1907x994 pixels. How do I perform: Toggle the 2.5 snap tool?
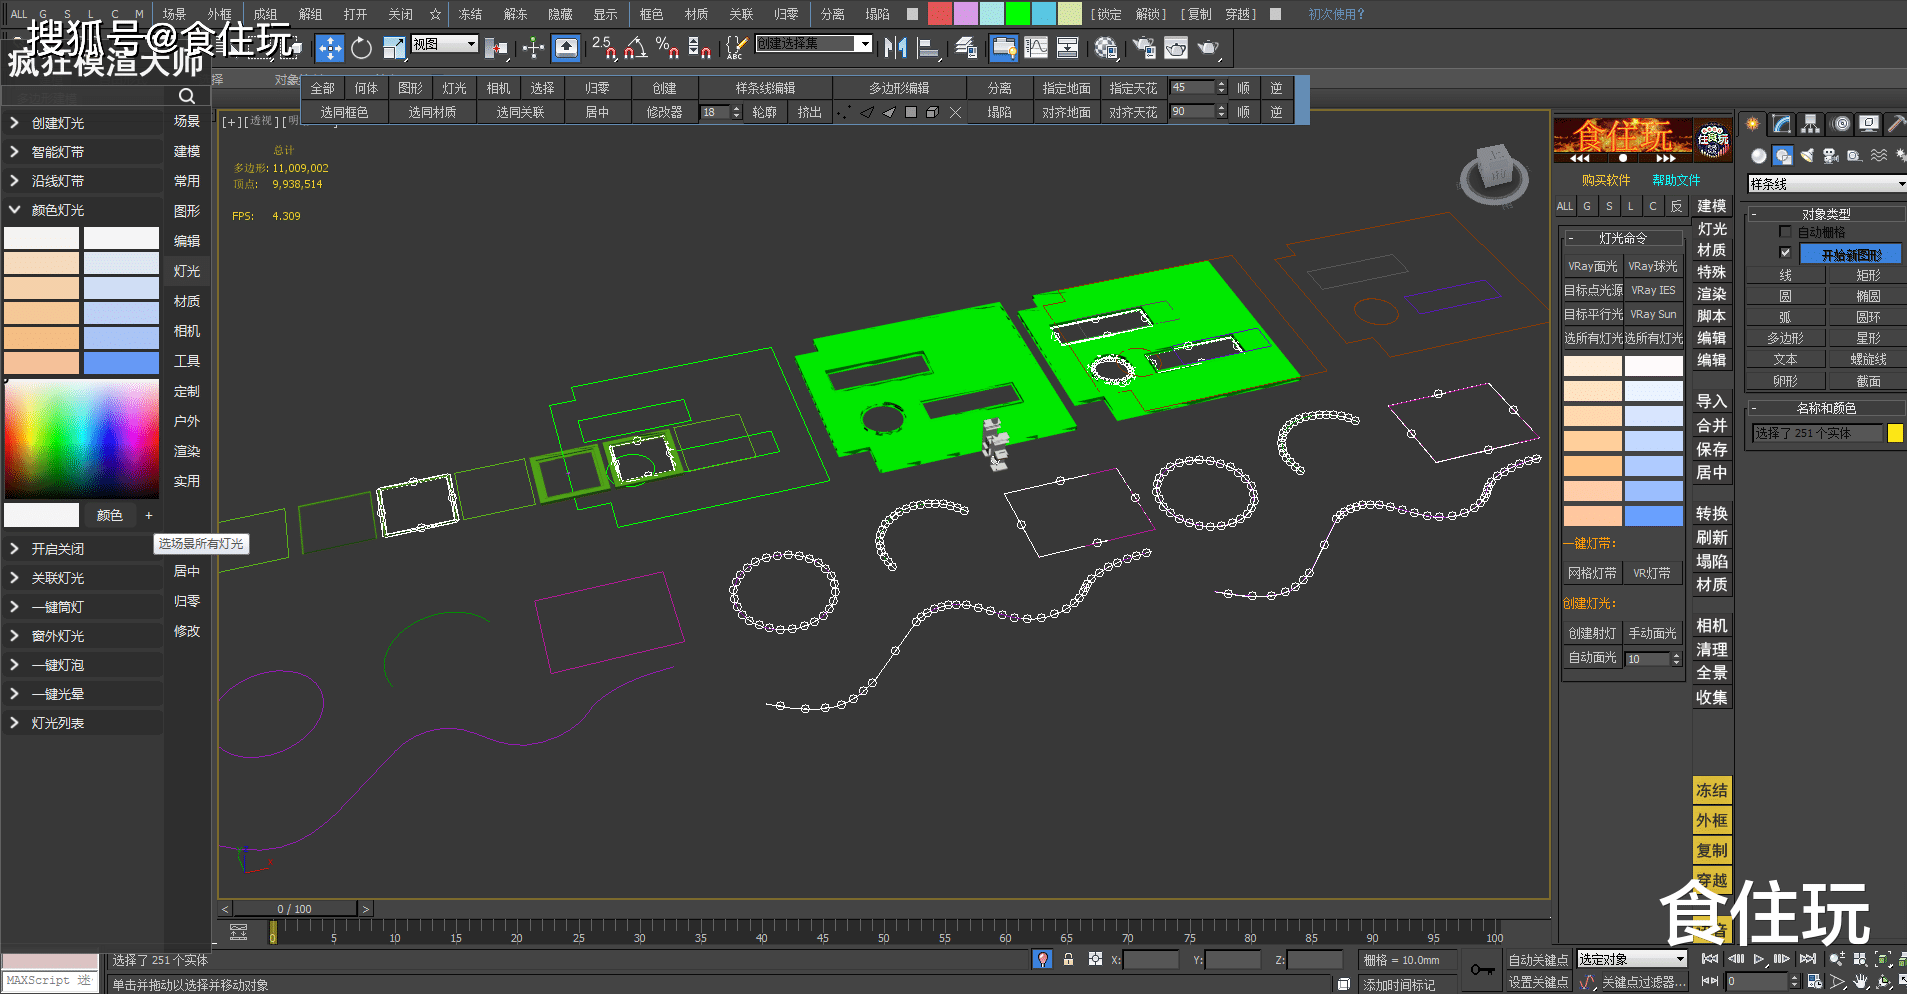tap(603, 47)
